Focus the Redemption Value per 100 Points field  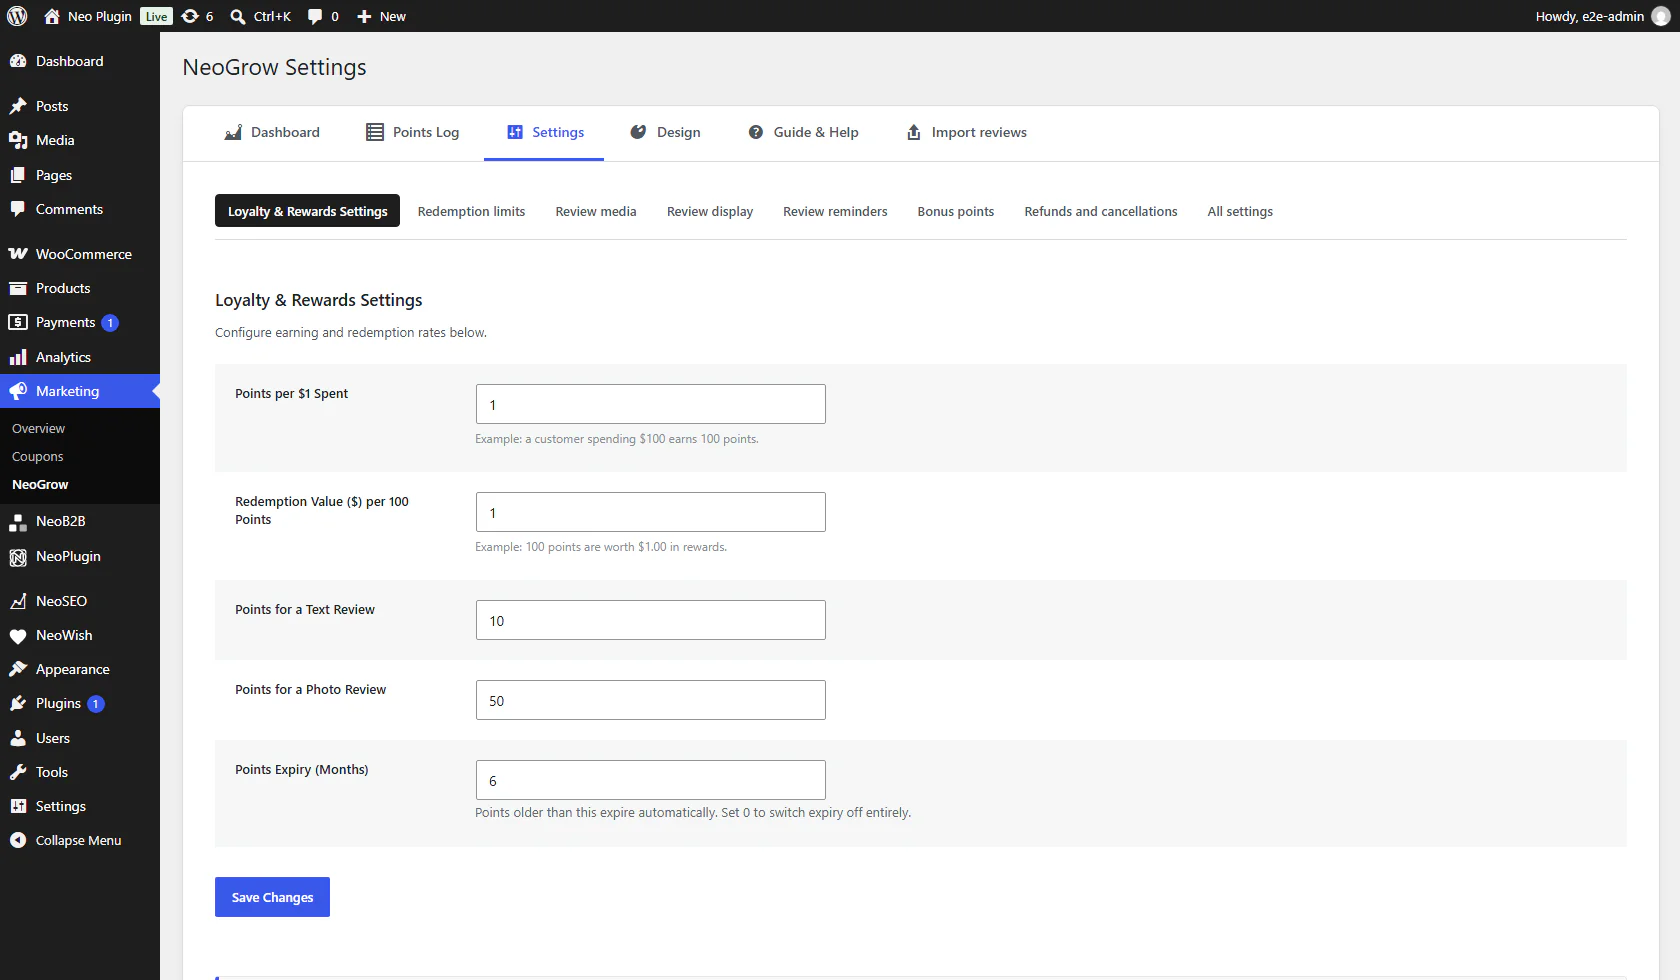[651, 512]
